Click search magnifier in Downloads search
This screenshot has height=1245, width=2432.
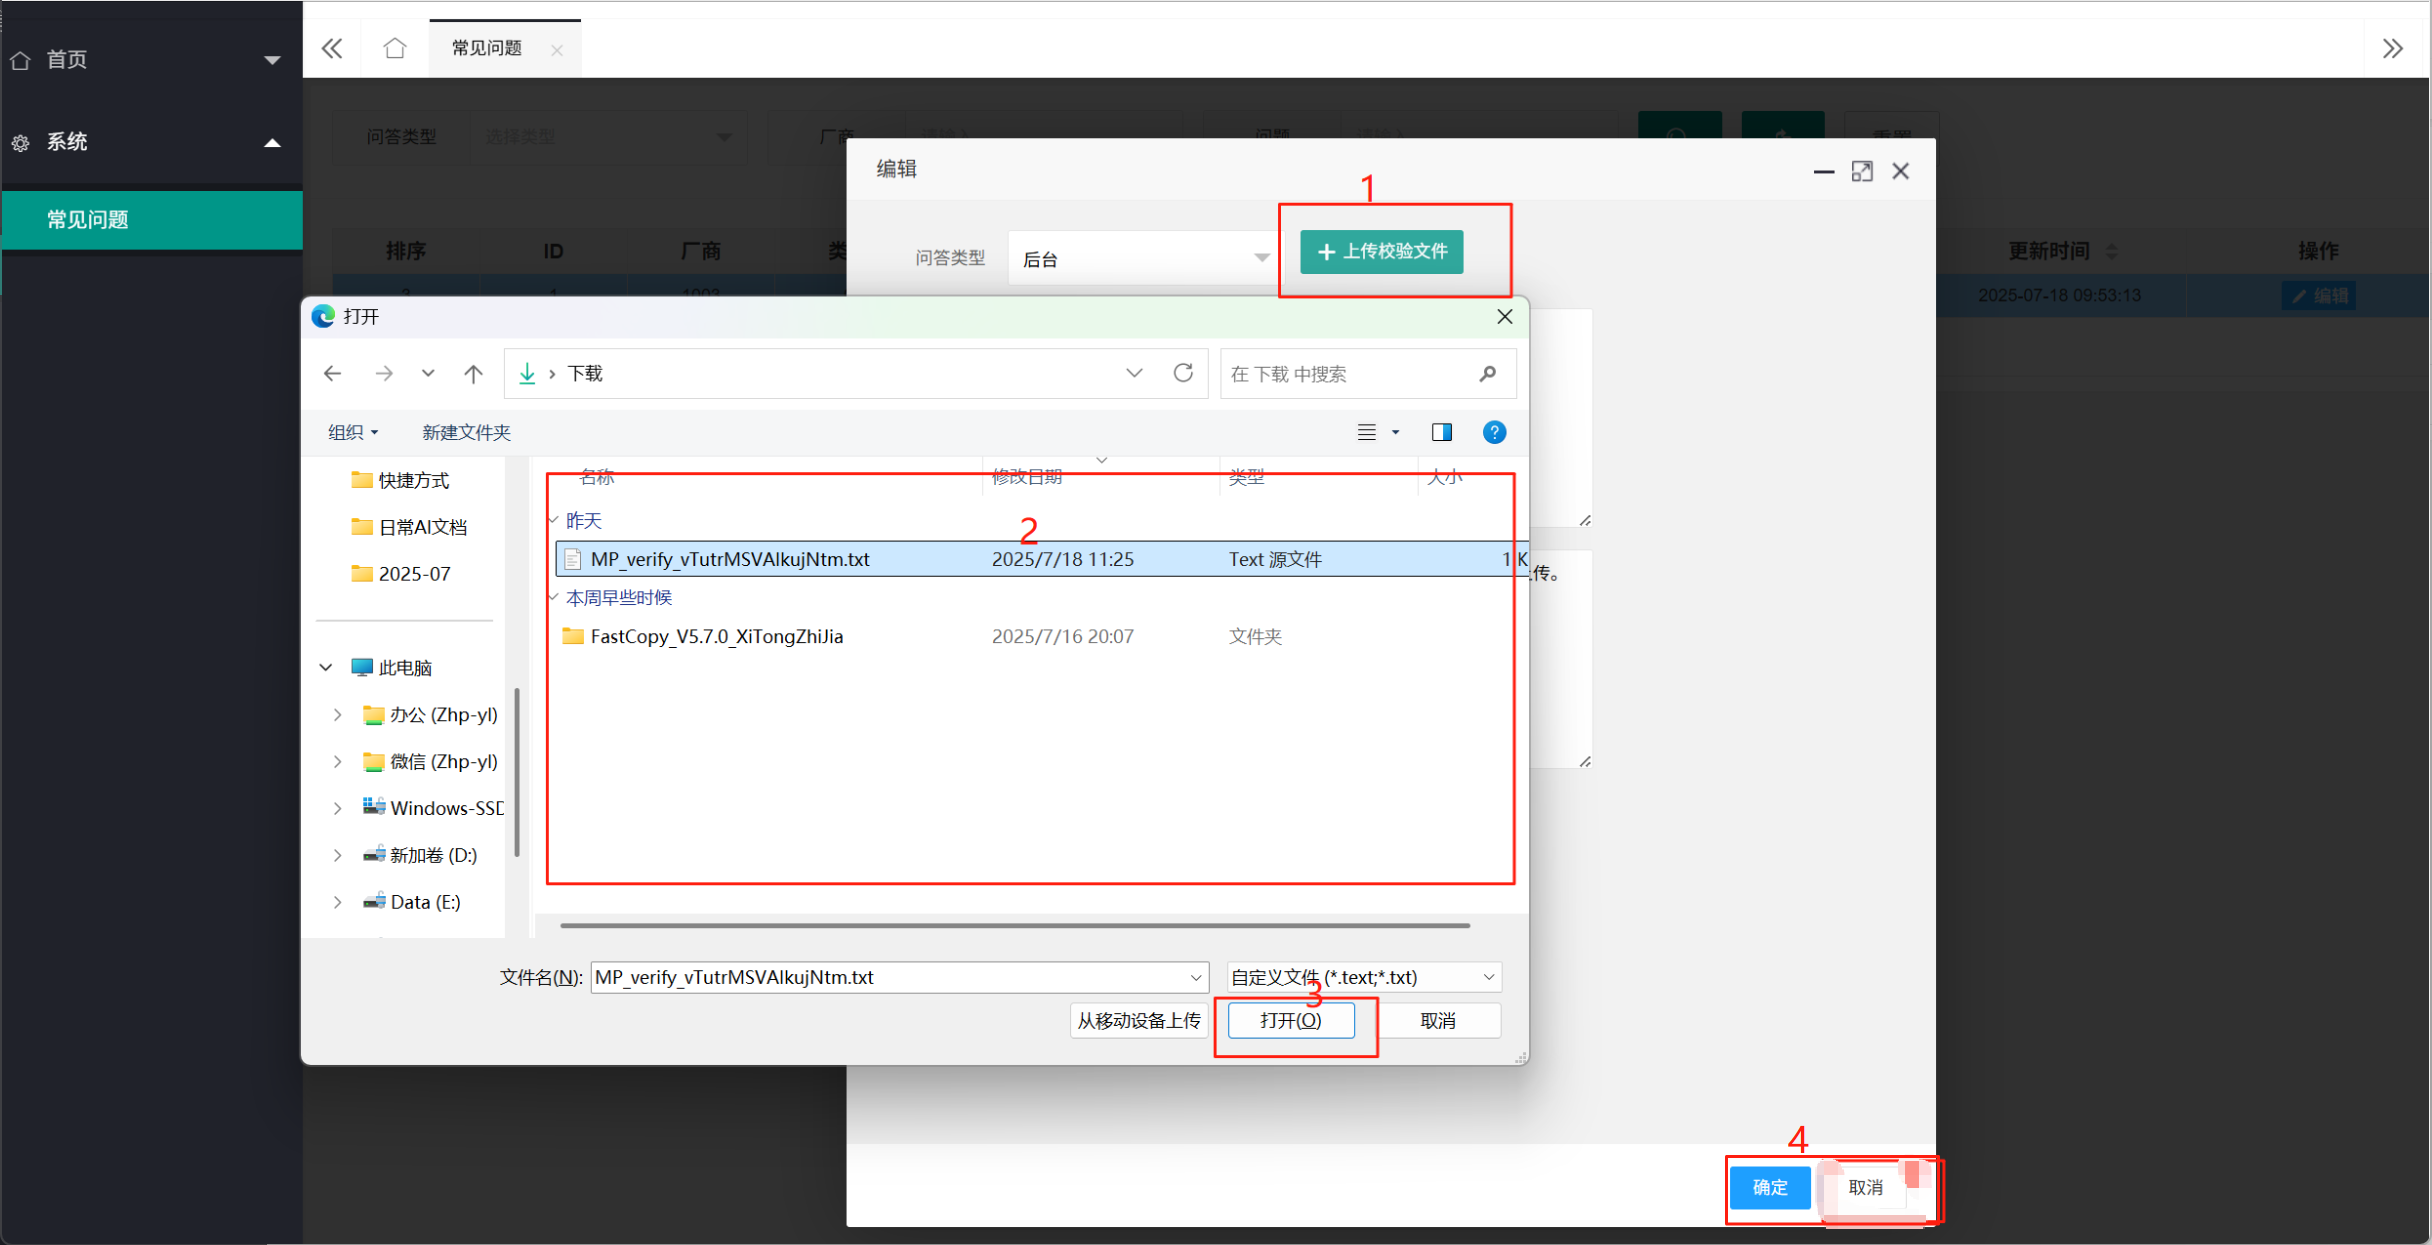click(1488, 373)
